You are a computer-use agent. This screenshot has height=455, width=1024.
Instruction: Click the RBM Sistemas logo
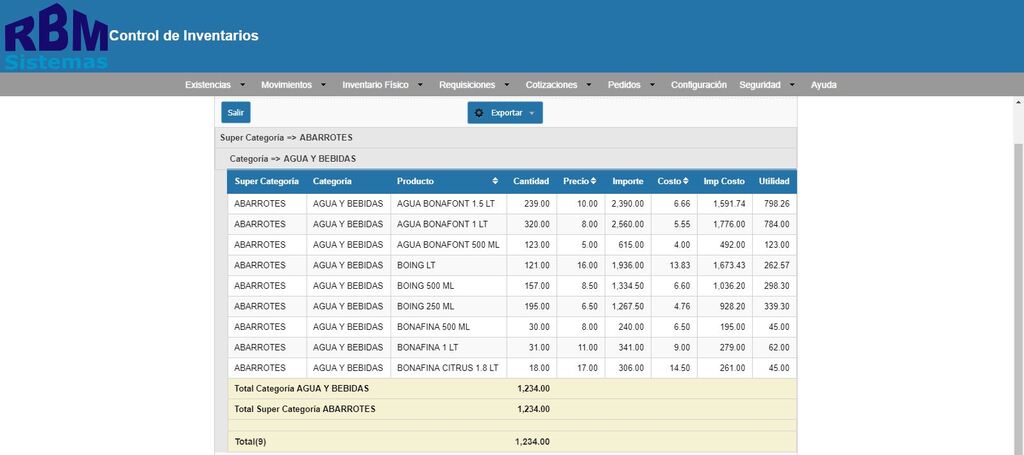pyautogui.click(x=56, y=36)
